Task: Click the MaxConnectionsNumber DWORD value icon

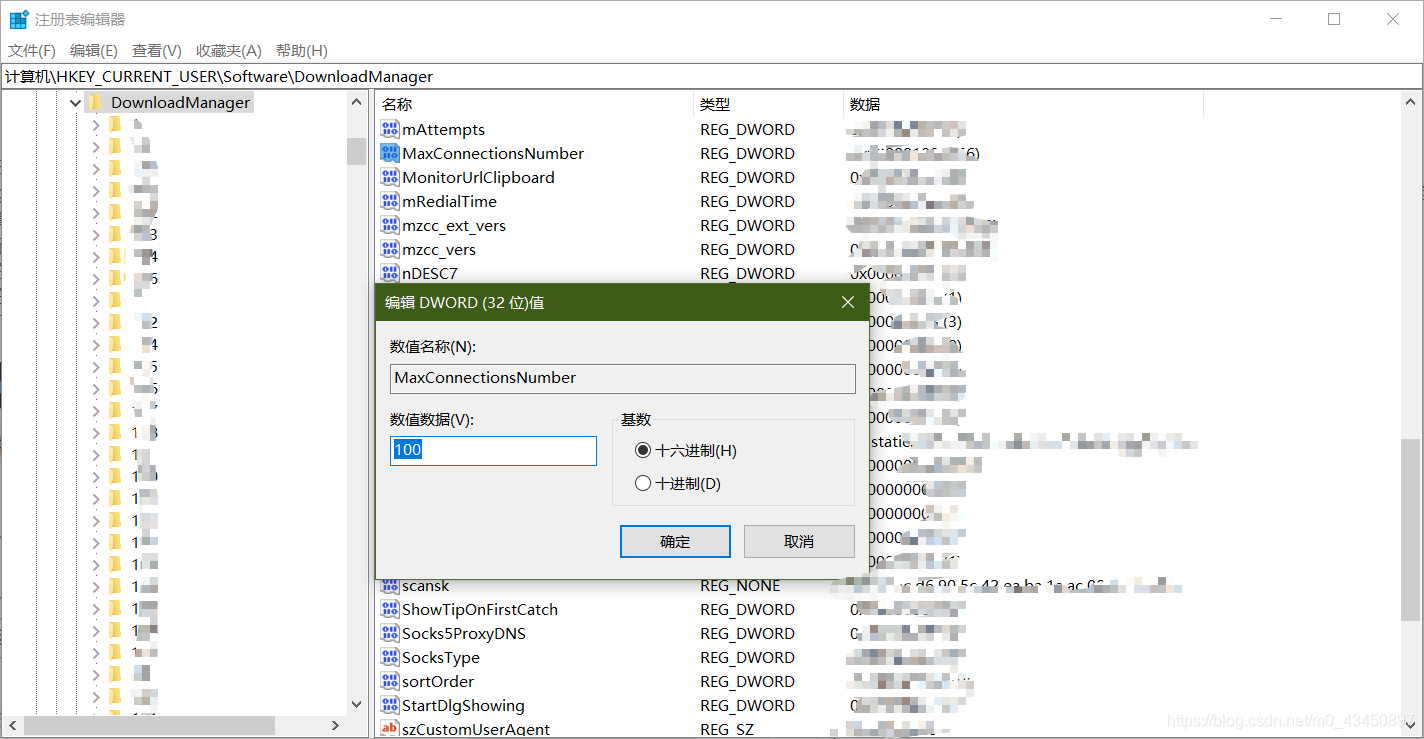Action: pos(390,153)
